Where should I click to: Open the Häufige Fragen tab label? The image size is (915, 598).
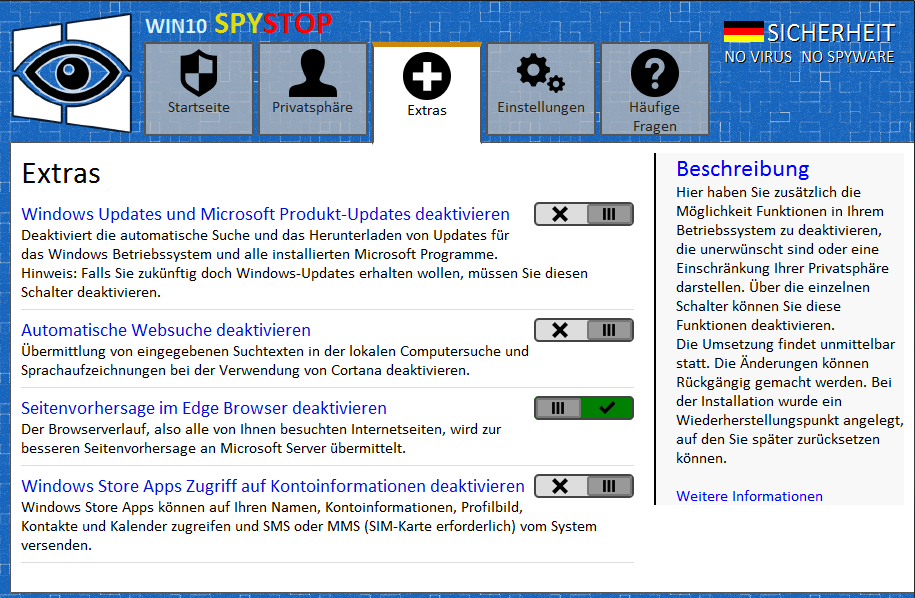click(x=655, y=117)
